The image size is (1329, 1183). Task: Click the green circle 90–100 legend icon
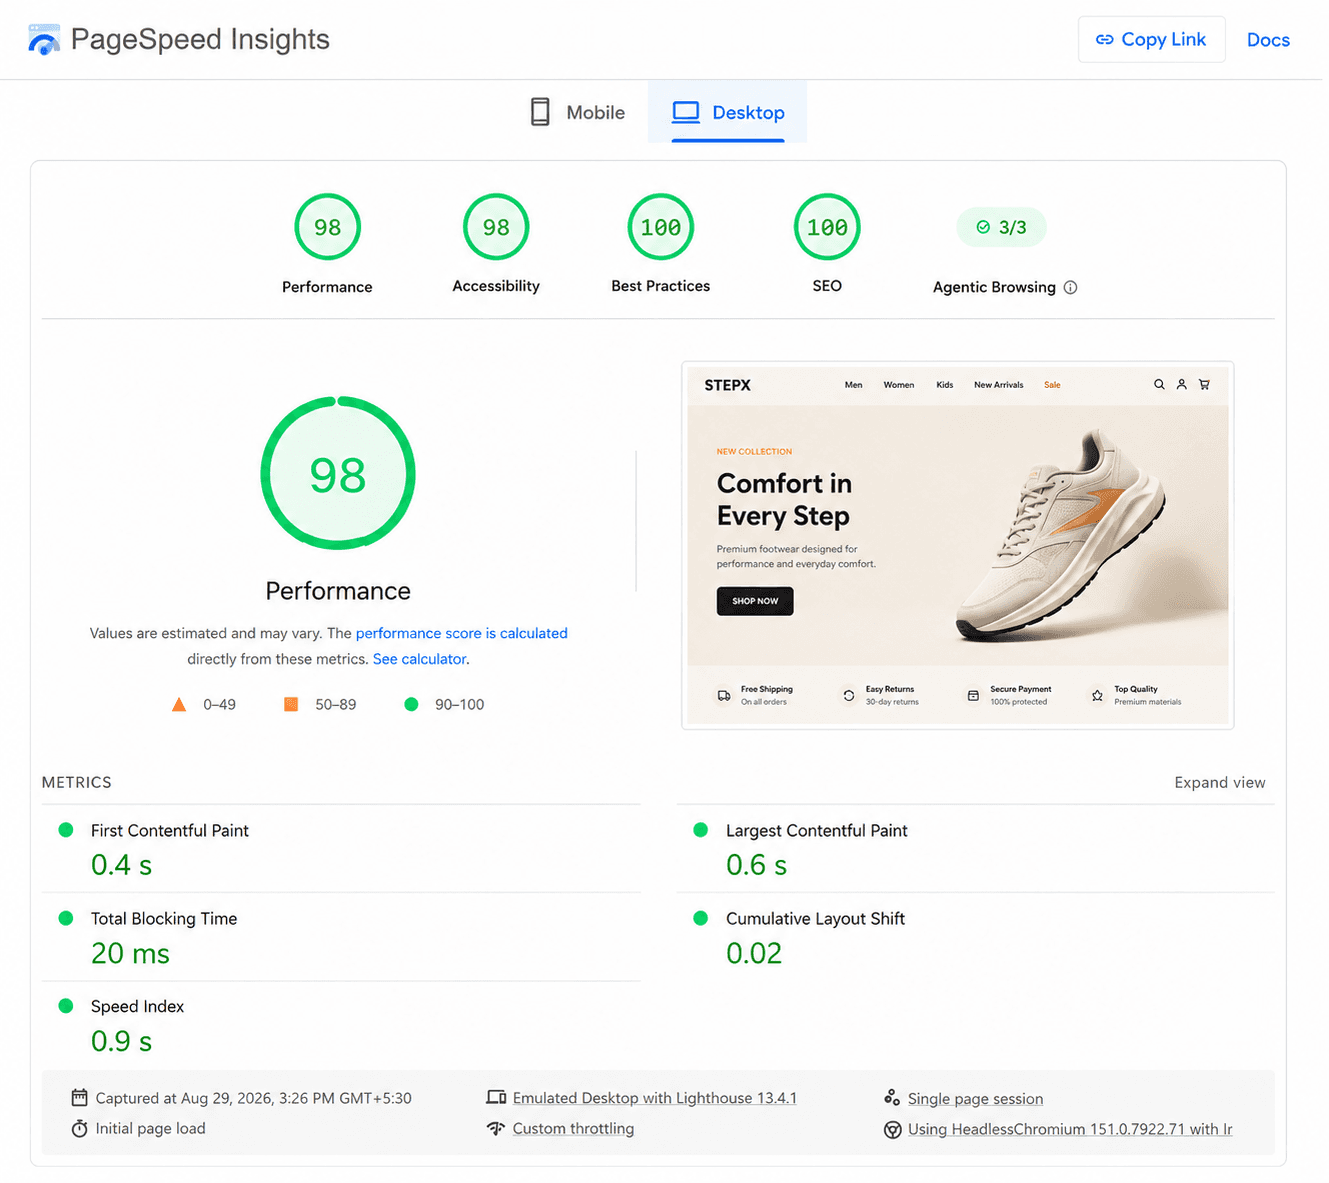tap(411, 704)
